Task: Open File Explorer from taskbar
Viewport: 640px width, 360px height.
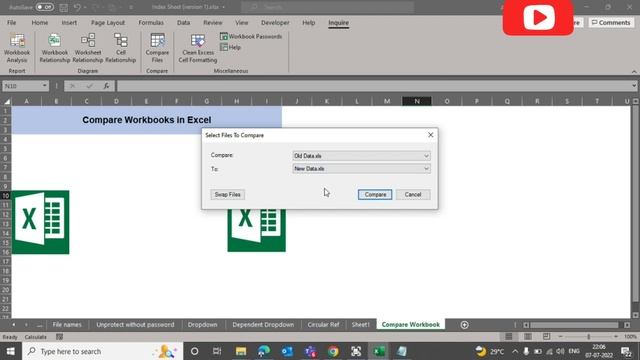Action: (x=241, y=351)
